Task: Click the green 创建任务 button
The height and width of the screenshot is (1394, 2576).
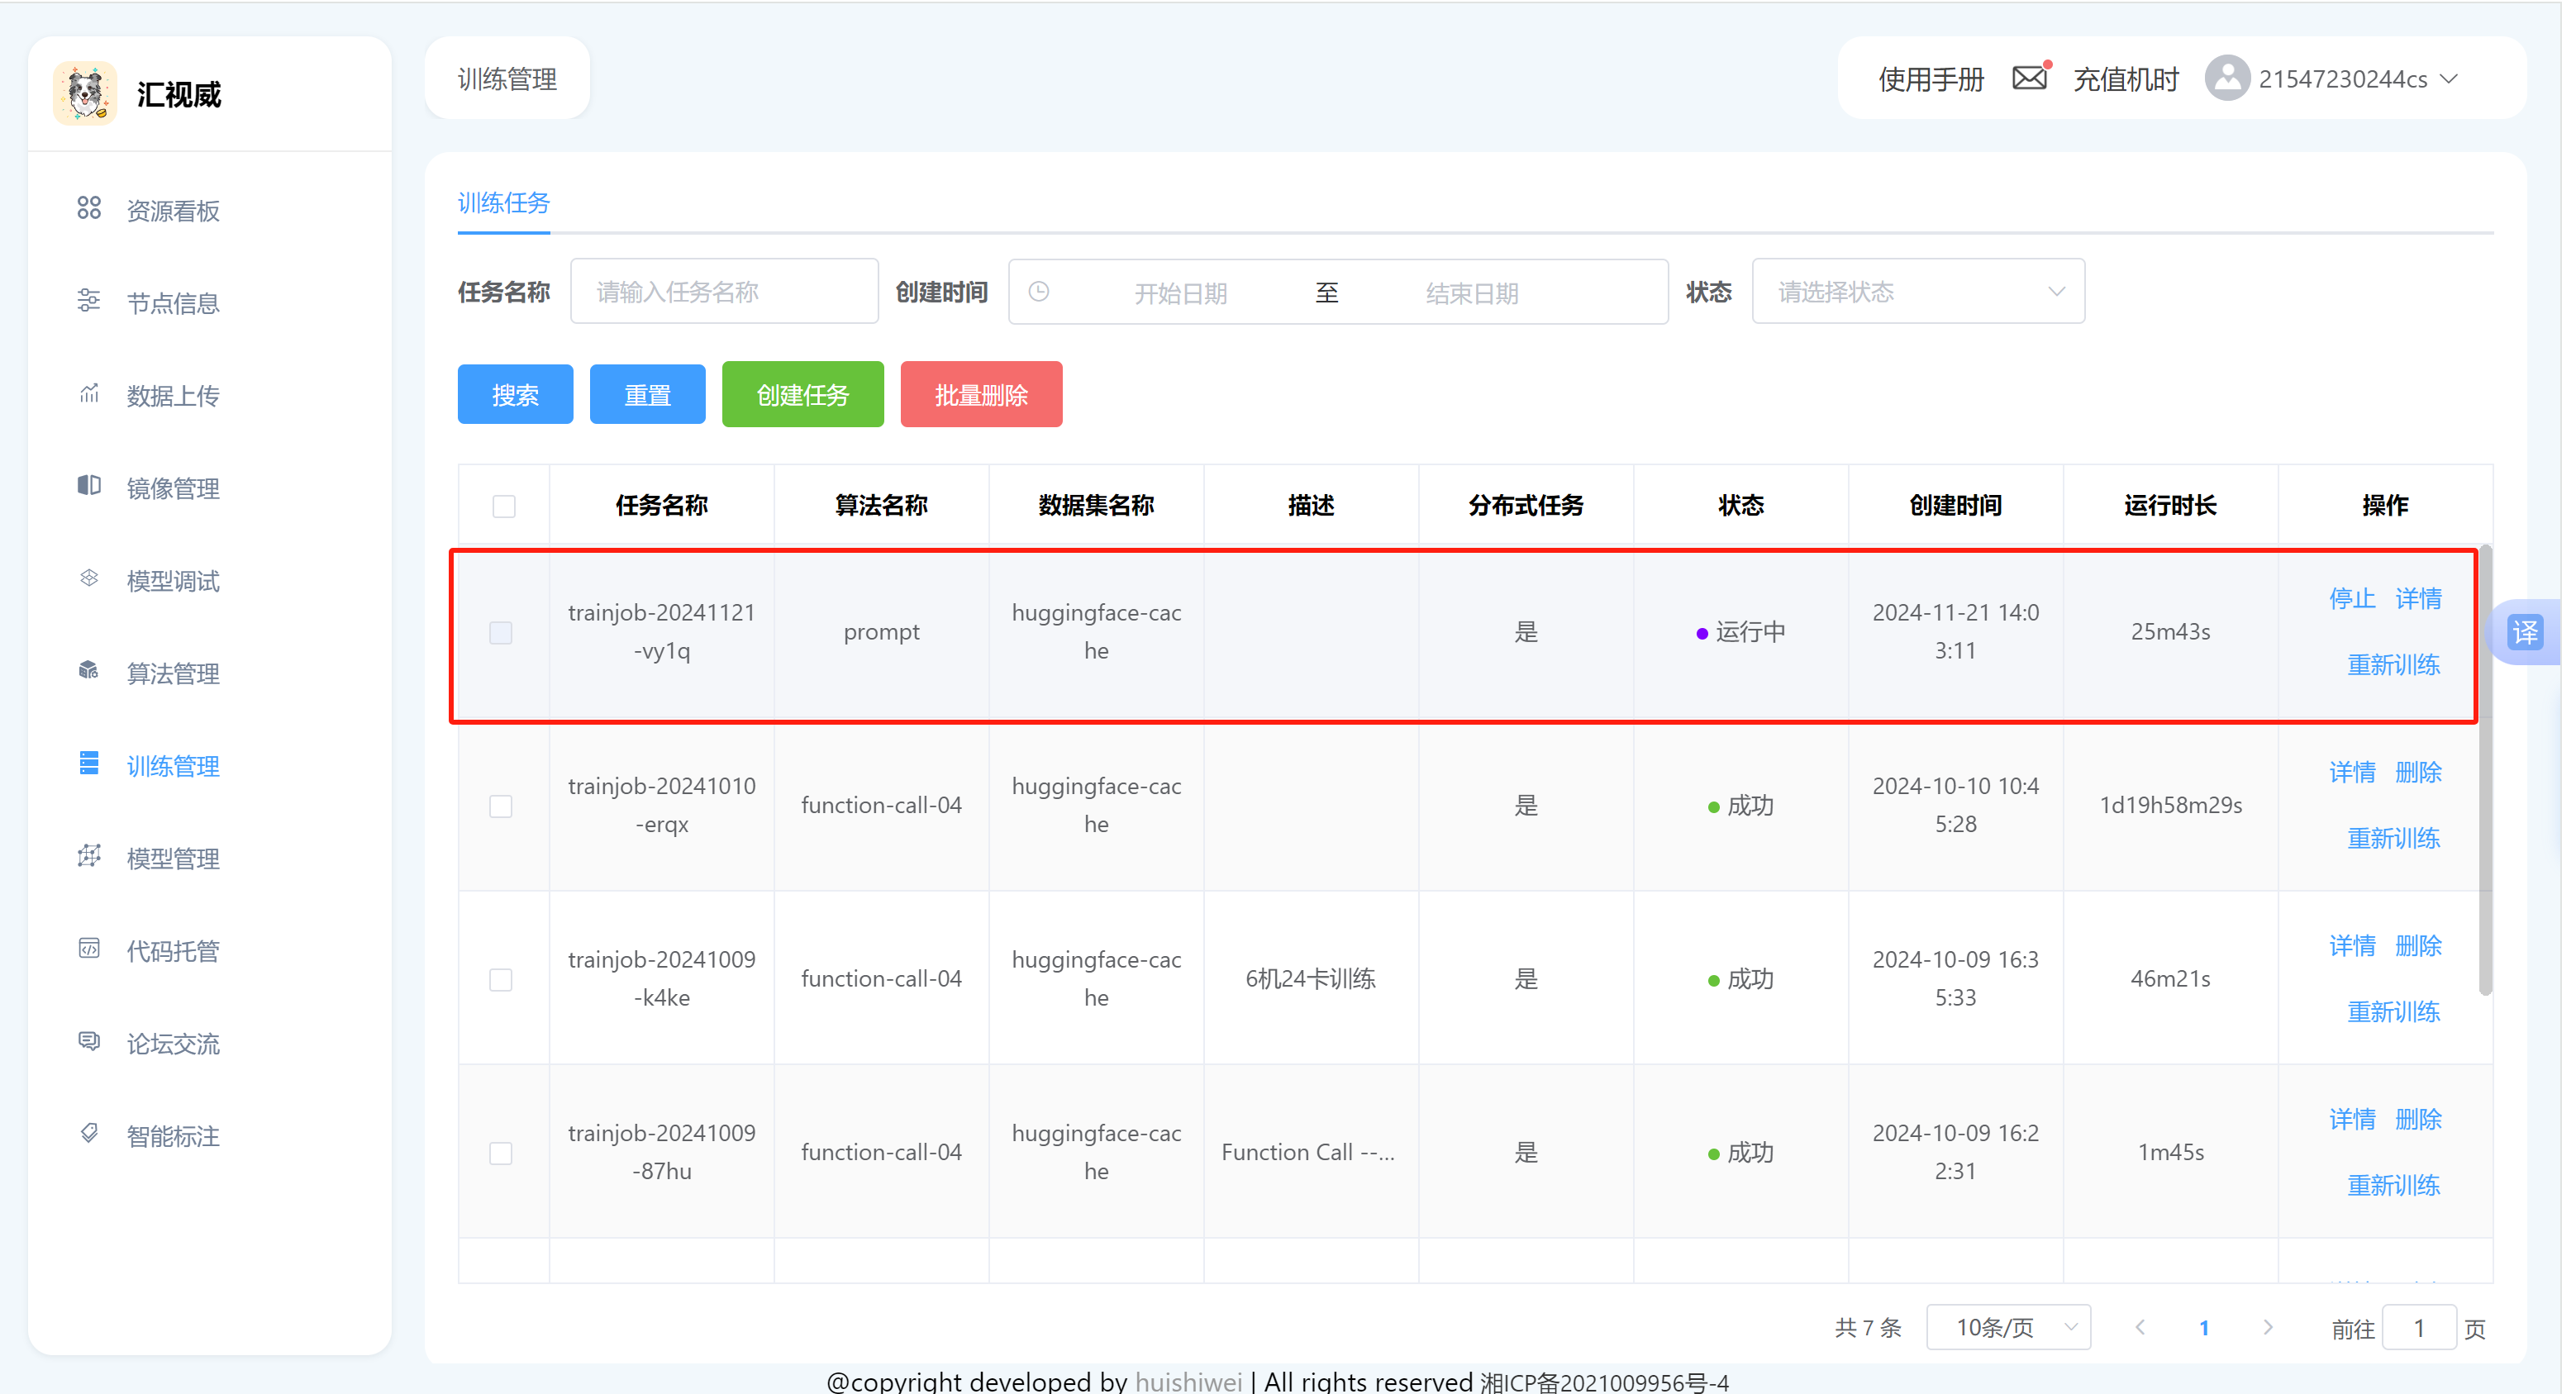Action: (802, 395)
